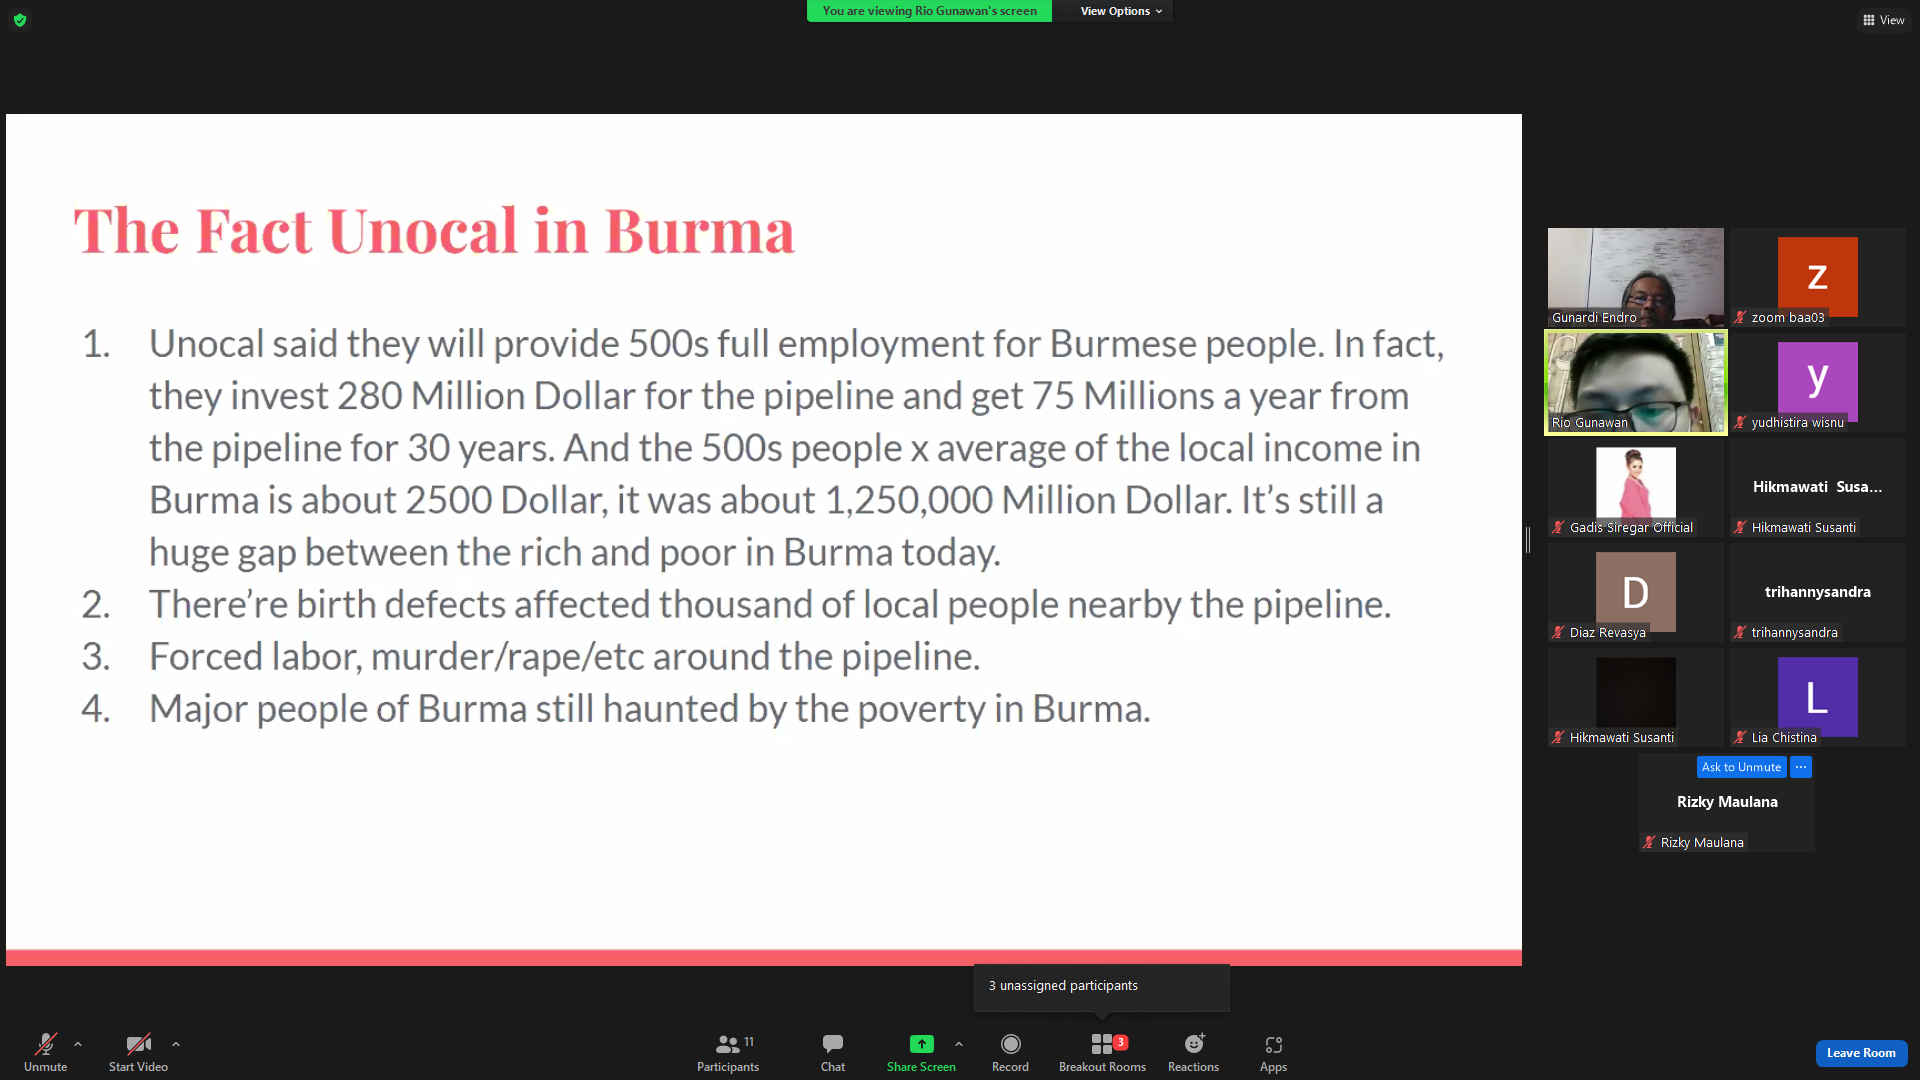Open the Reactions menu

(1194, 1052)
